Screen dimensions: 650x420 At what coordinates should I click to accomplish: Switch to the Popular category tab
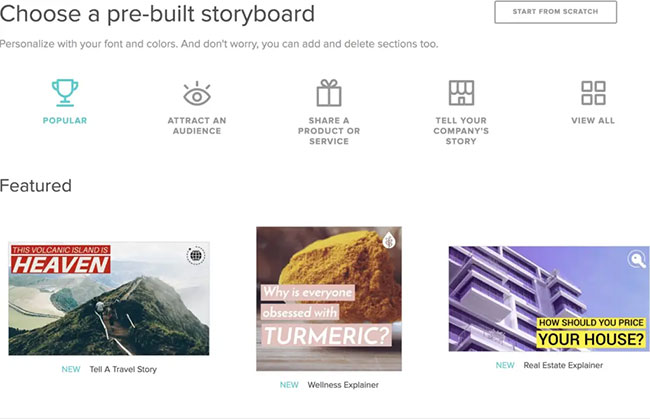click(x=65, y=121)
